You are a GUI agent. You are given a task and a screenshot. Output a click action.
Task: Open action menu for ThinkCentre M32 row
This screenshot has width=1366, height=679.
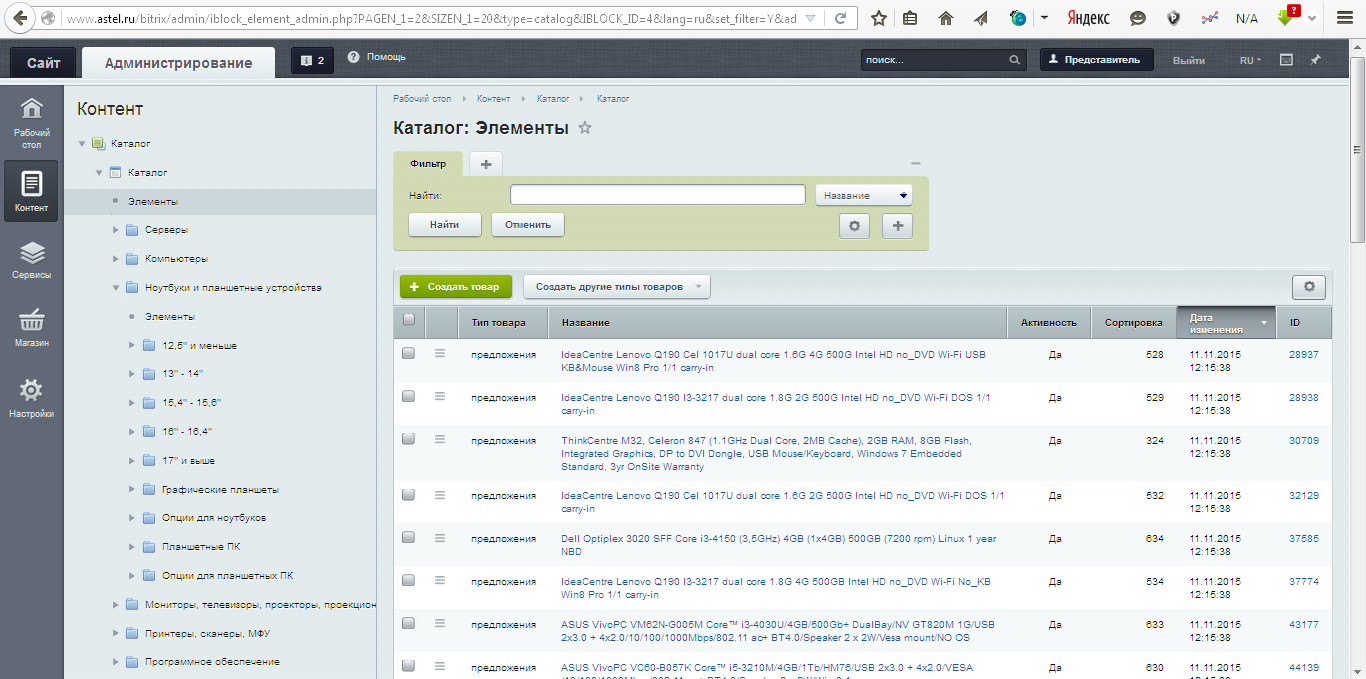[439, 438]
